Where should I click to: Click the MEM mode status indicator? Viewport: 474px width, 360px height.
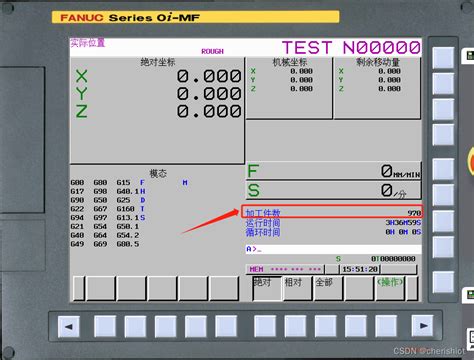pos(257,269)
